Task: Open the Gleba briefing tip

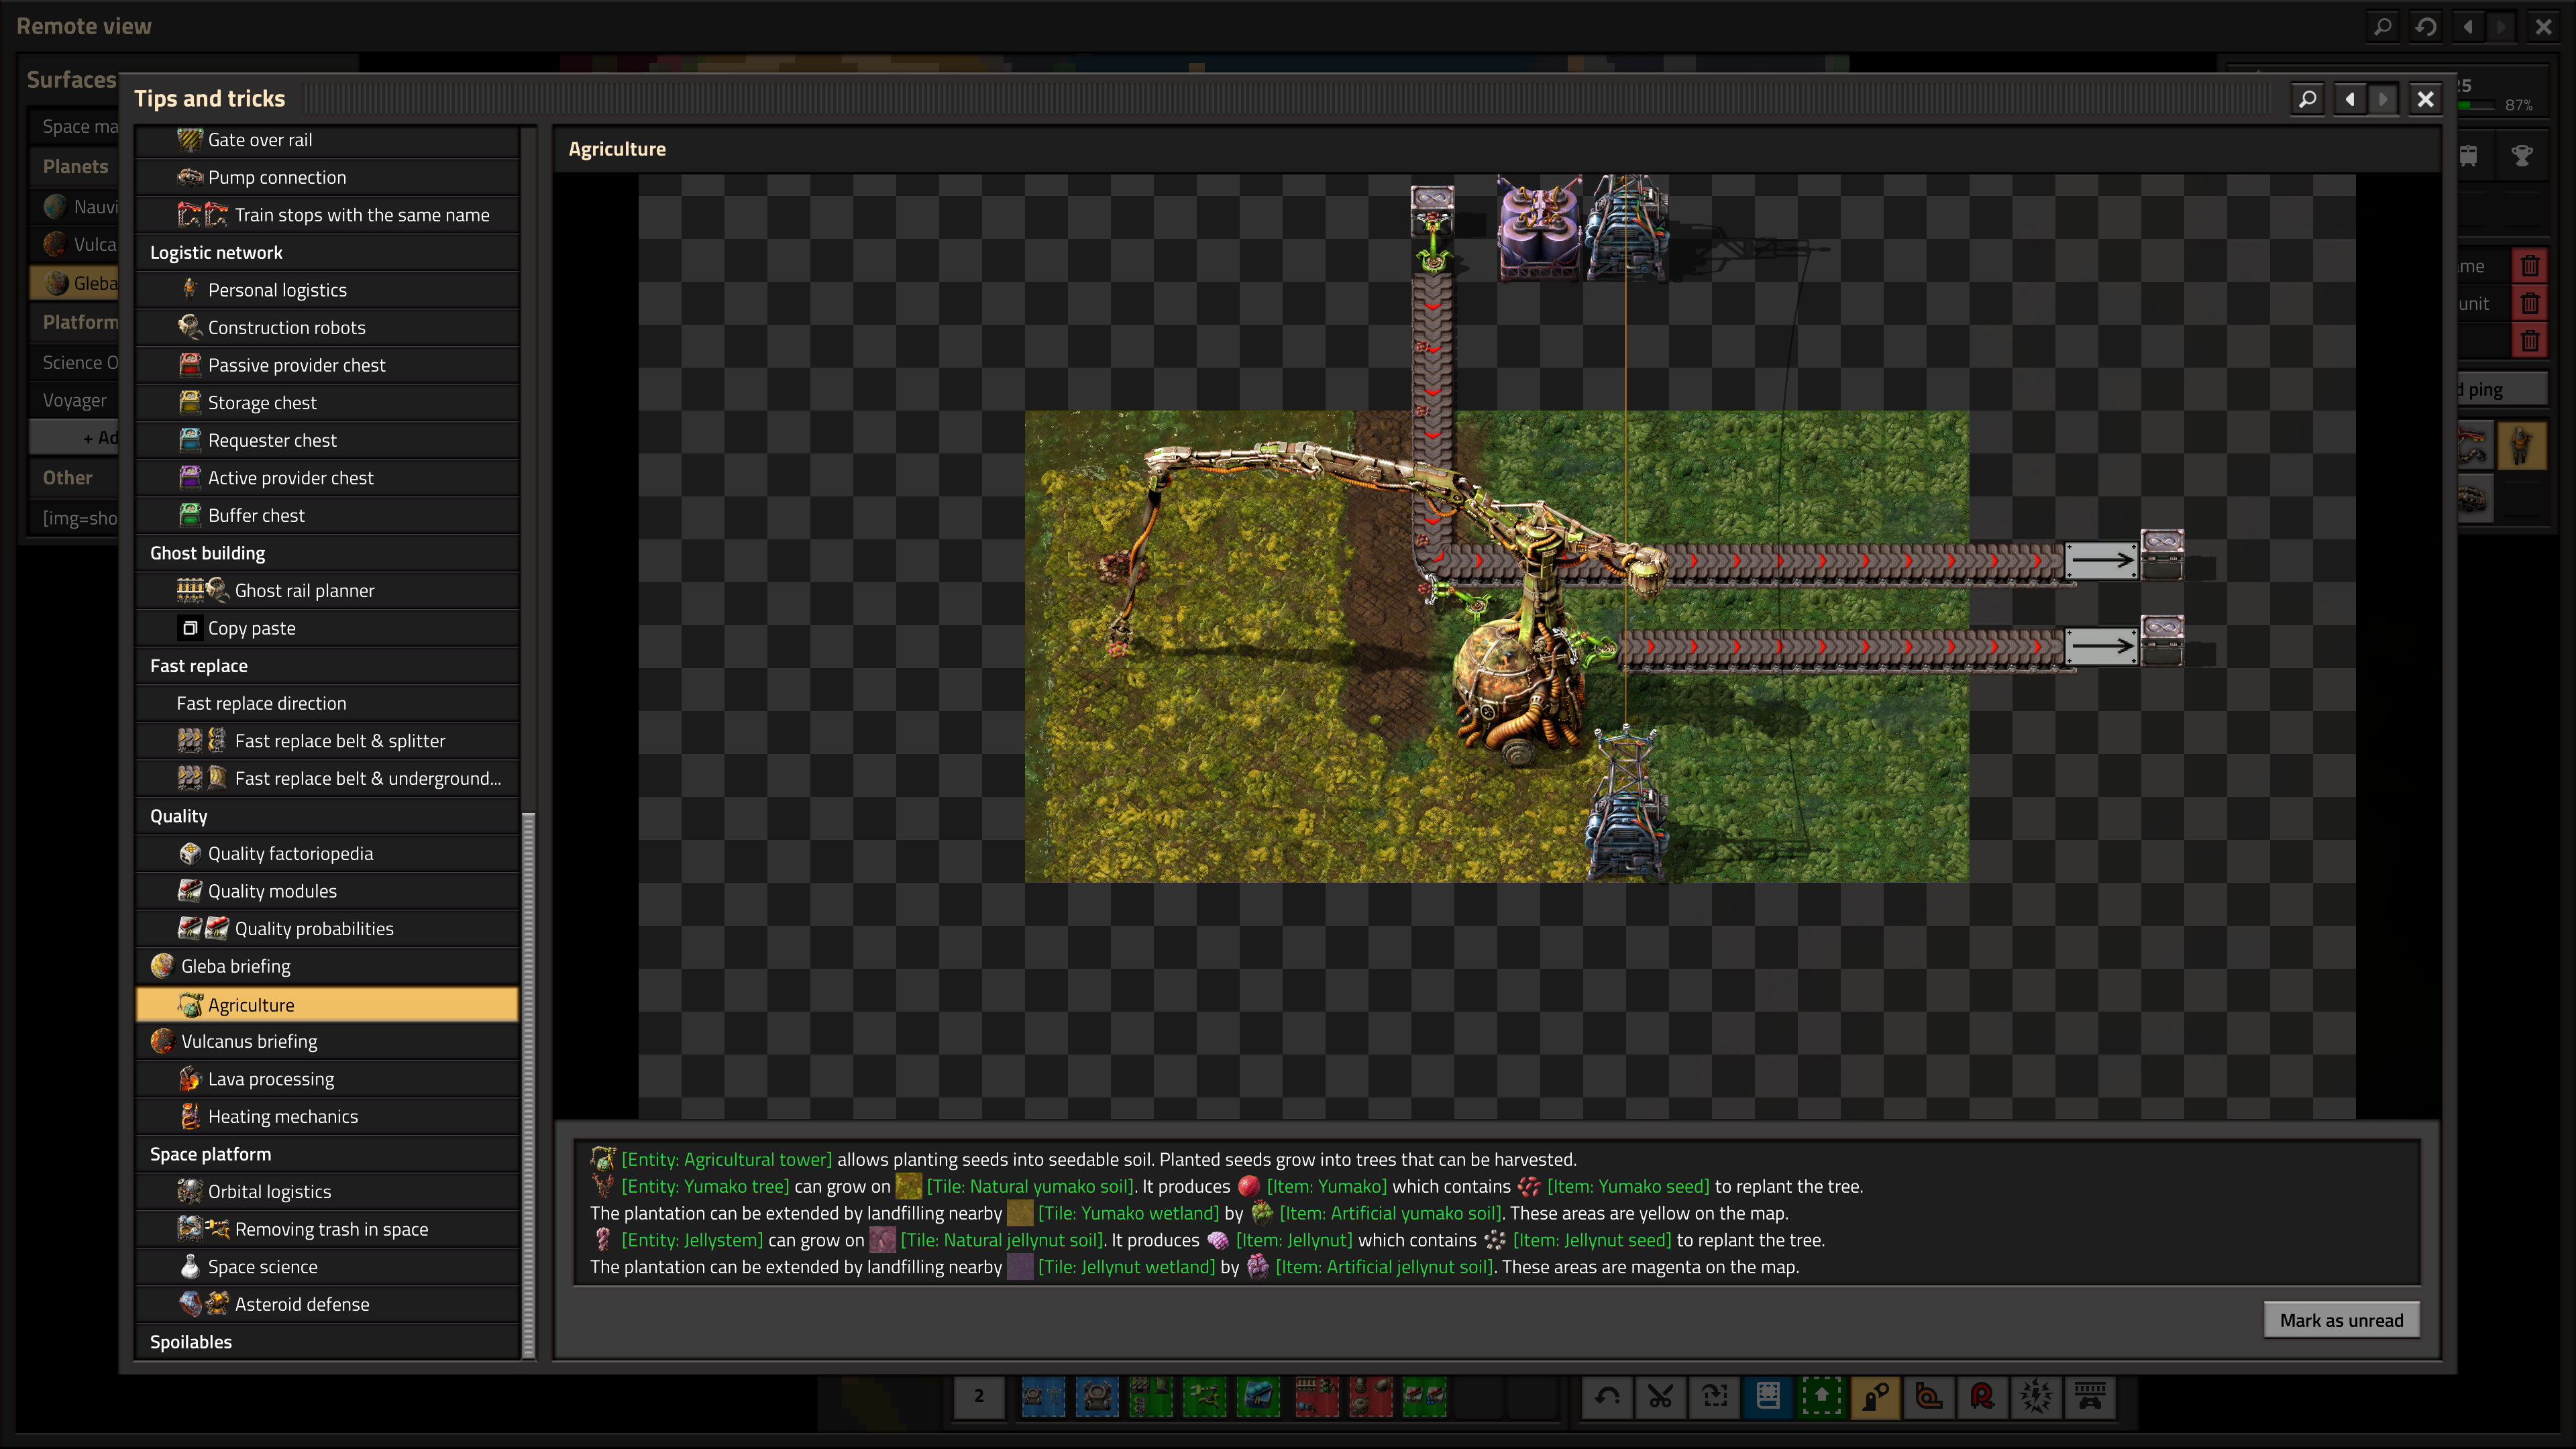Action: tap(327, 966)
